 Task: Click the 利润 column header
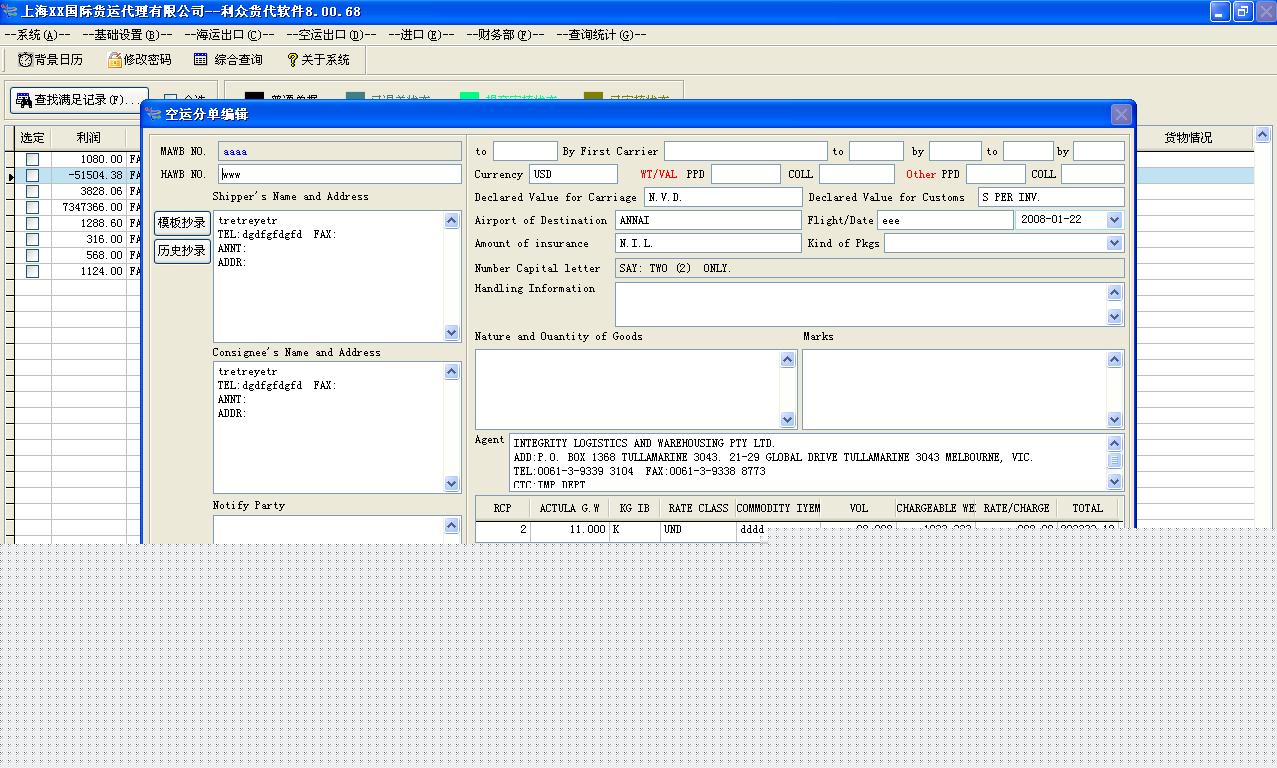coord(88,138)
